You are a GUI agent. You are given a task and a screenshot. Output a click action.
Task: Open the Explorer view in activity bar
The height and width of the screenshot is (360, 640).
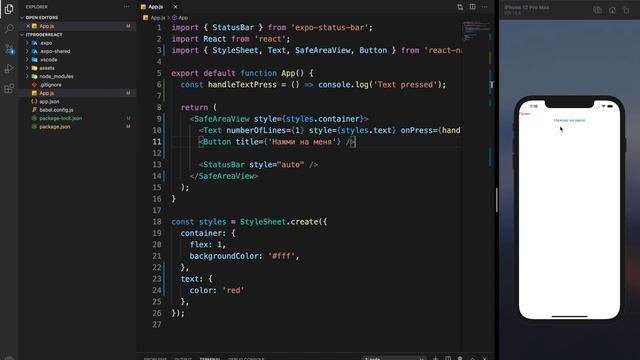9,9
